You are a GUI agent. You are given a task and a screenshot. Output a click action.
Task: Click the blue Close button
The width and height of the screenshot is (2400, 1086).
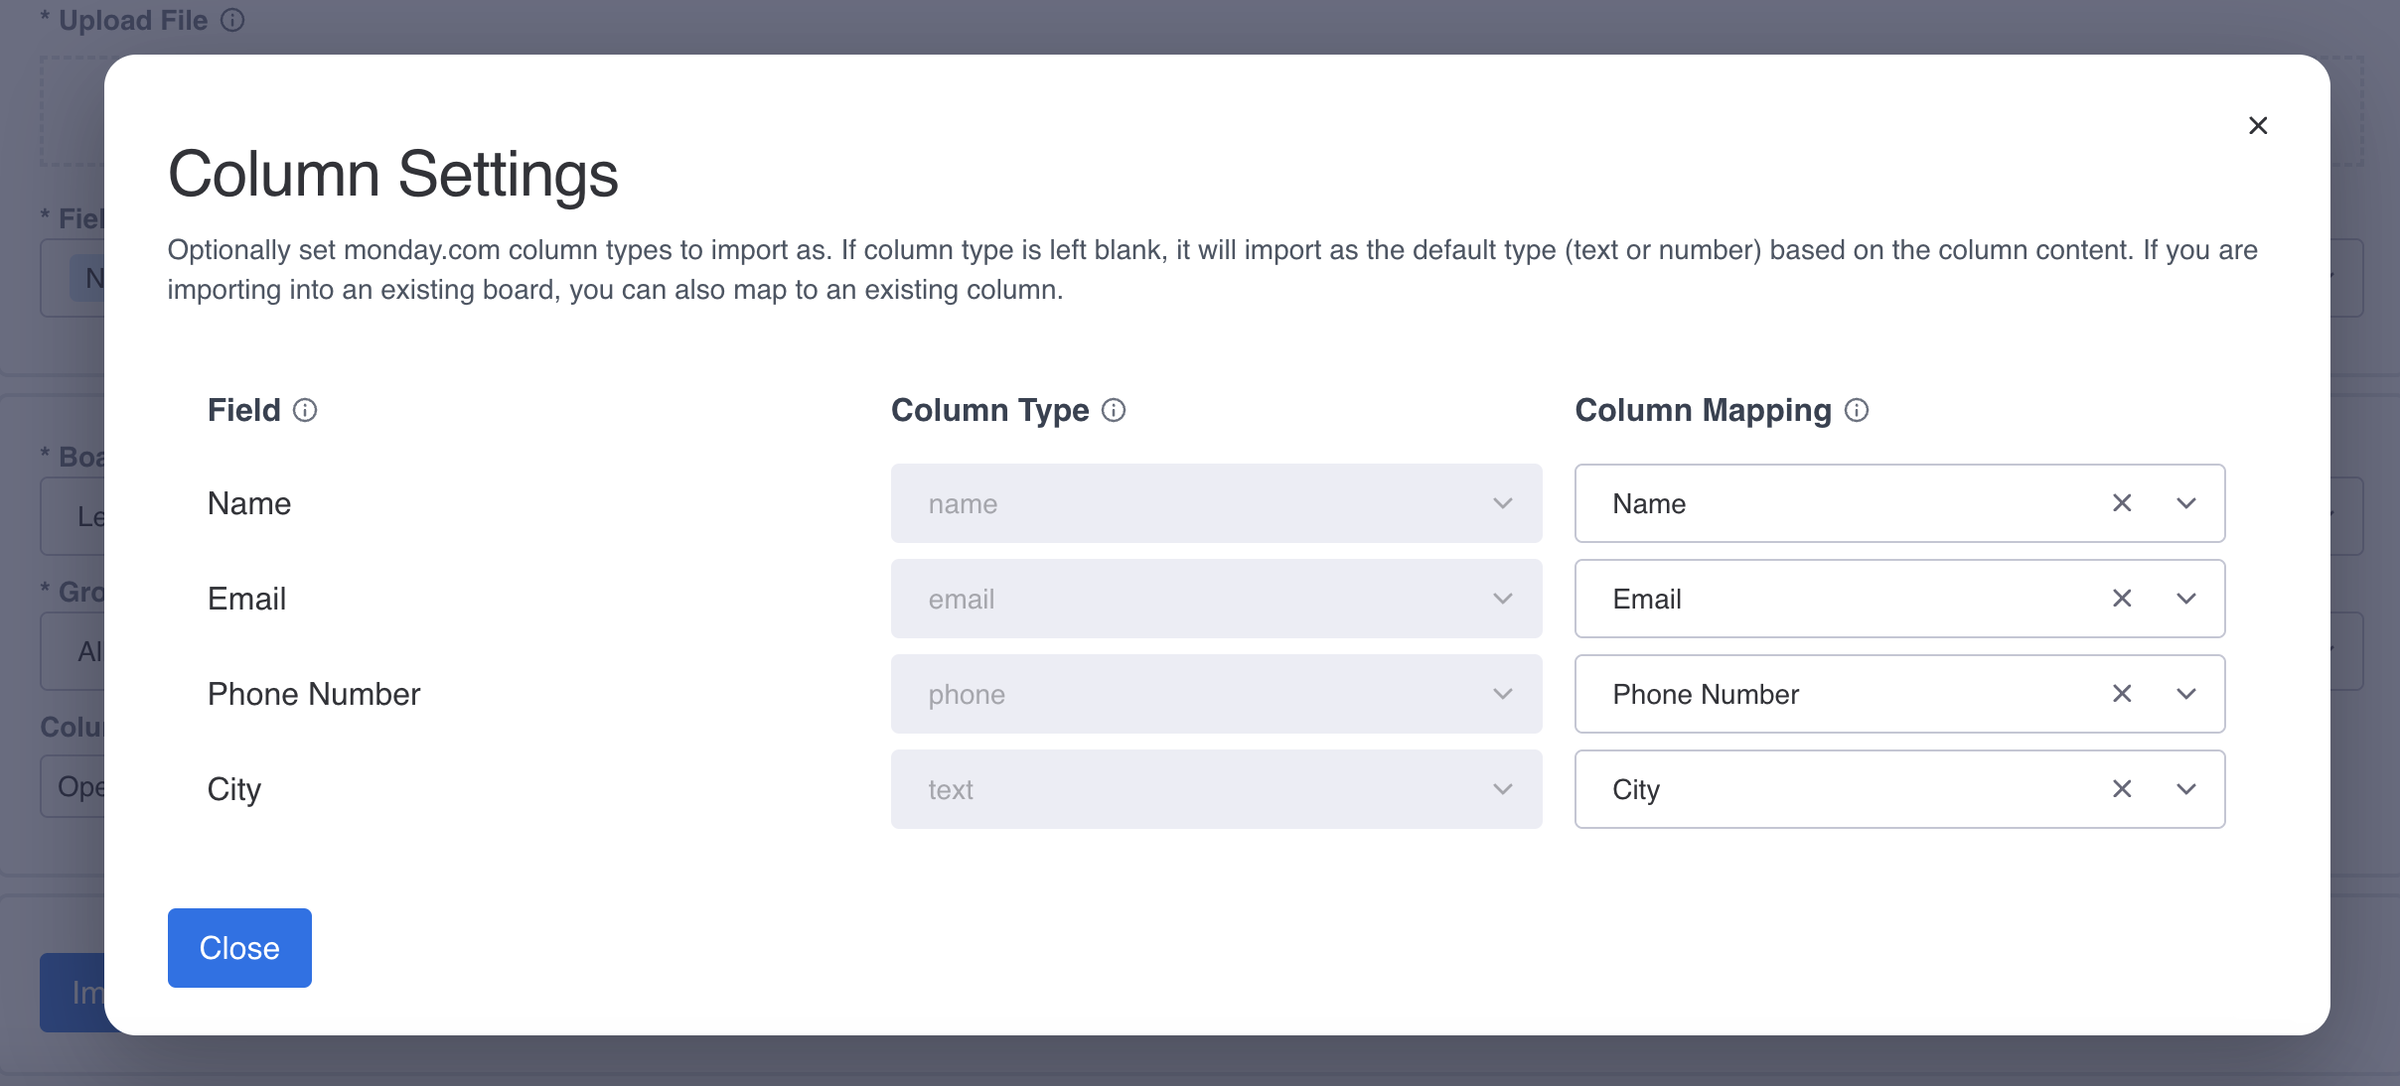239,947
